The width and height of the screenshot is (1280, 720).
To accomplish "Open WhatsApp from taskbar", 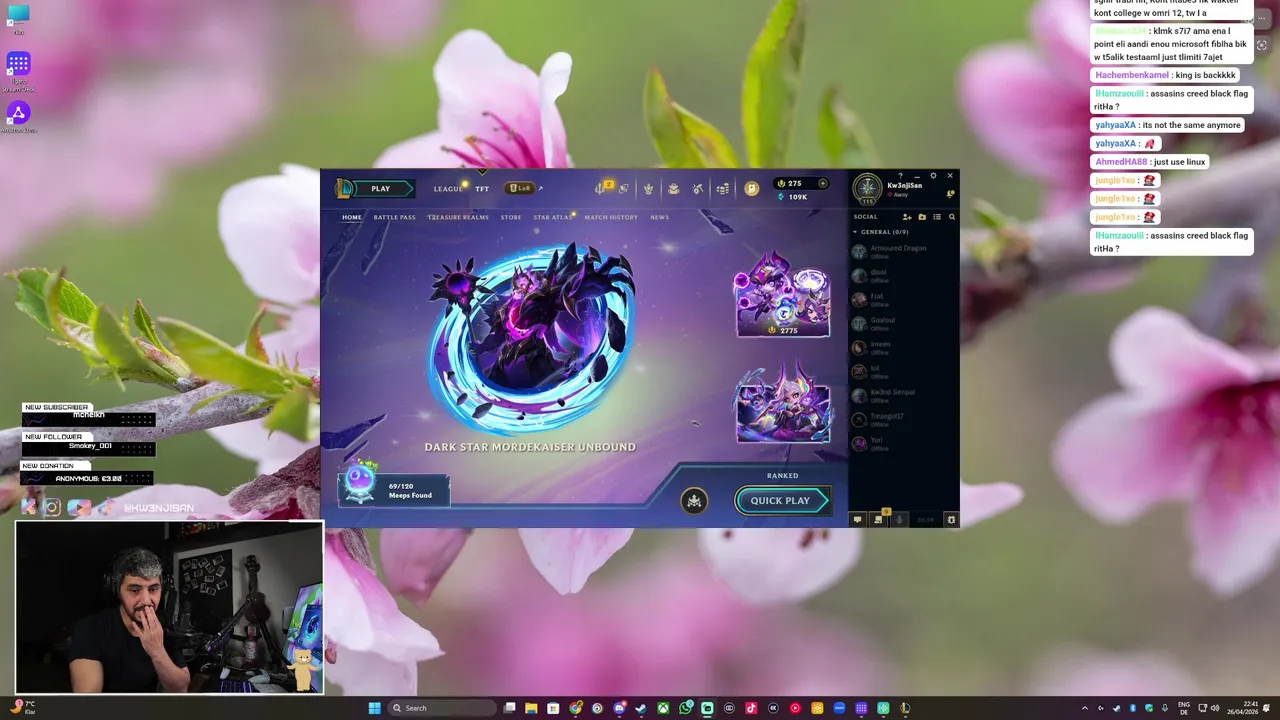I will (685, 708).
